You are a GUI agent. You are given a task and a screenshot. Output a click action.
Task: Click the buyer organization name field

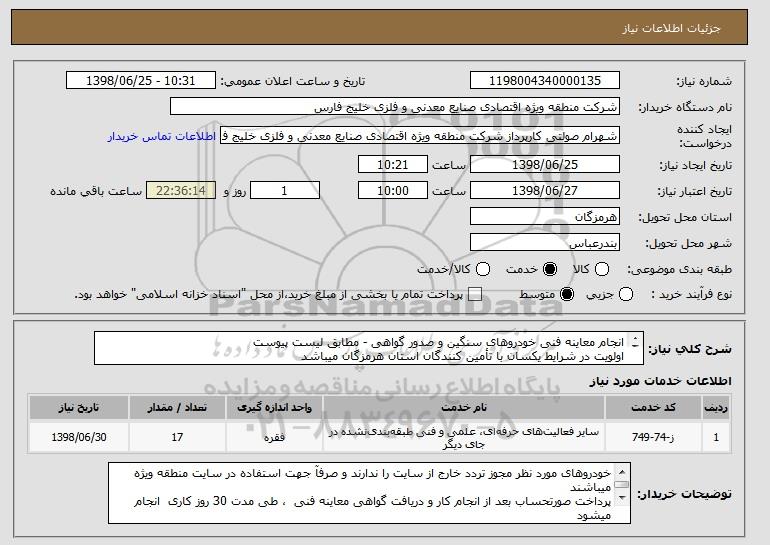click(395, 107)
